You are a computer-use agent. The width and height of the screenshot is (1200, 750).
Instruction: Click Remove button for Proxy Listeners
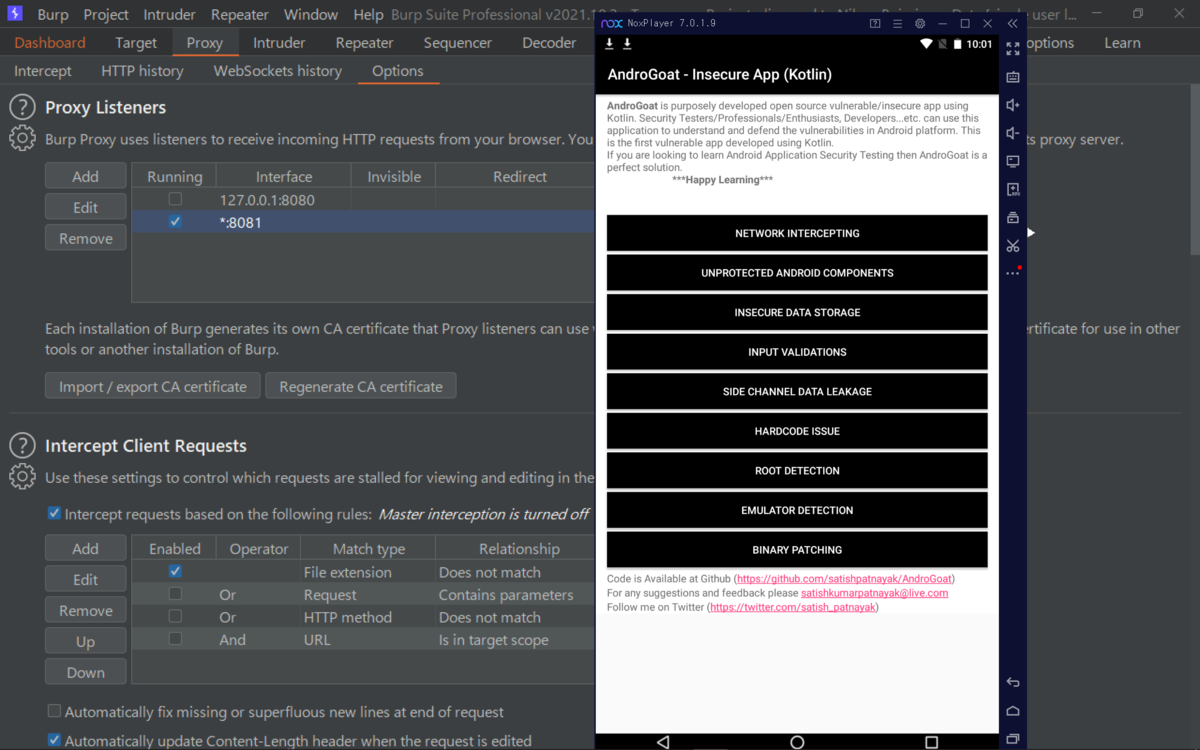86,238
